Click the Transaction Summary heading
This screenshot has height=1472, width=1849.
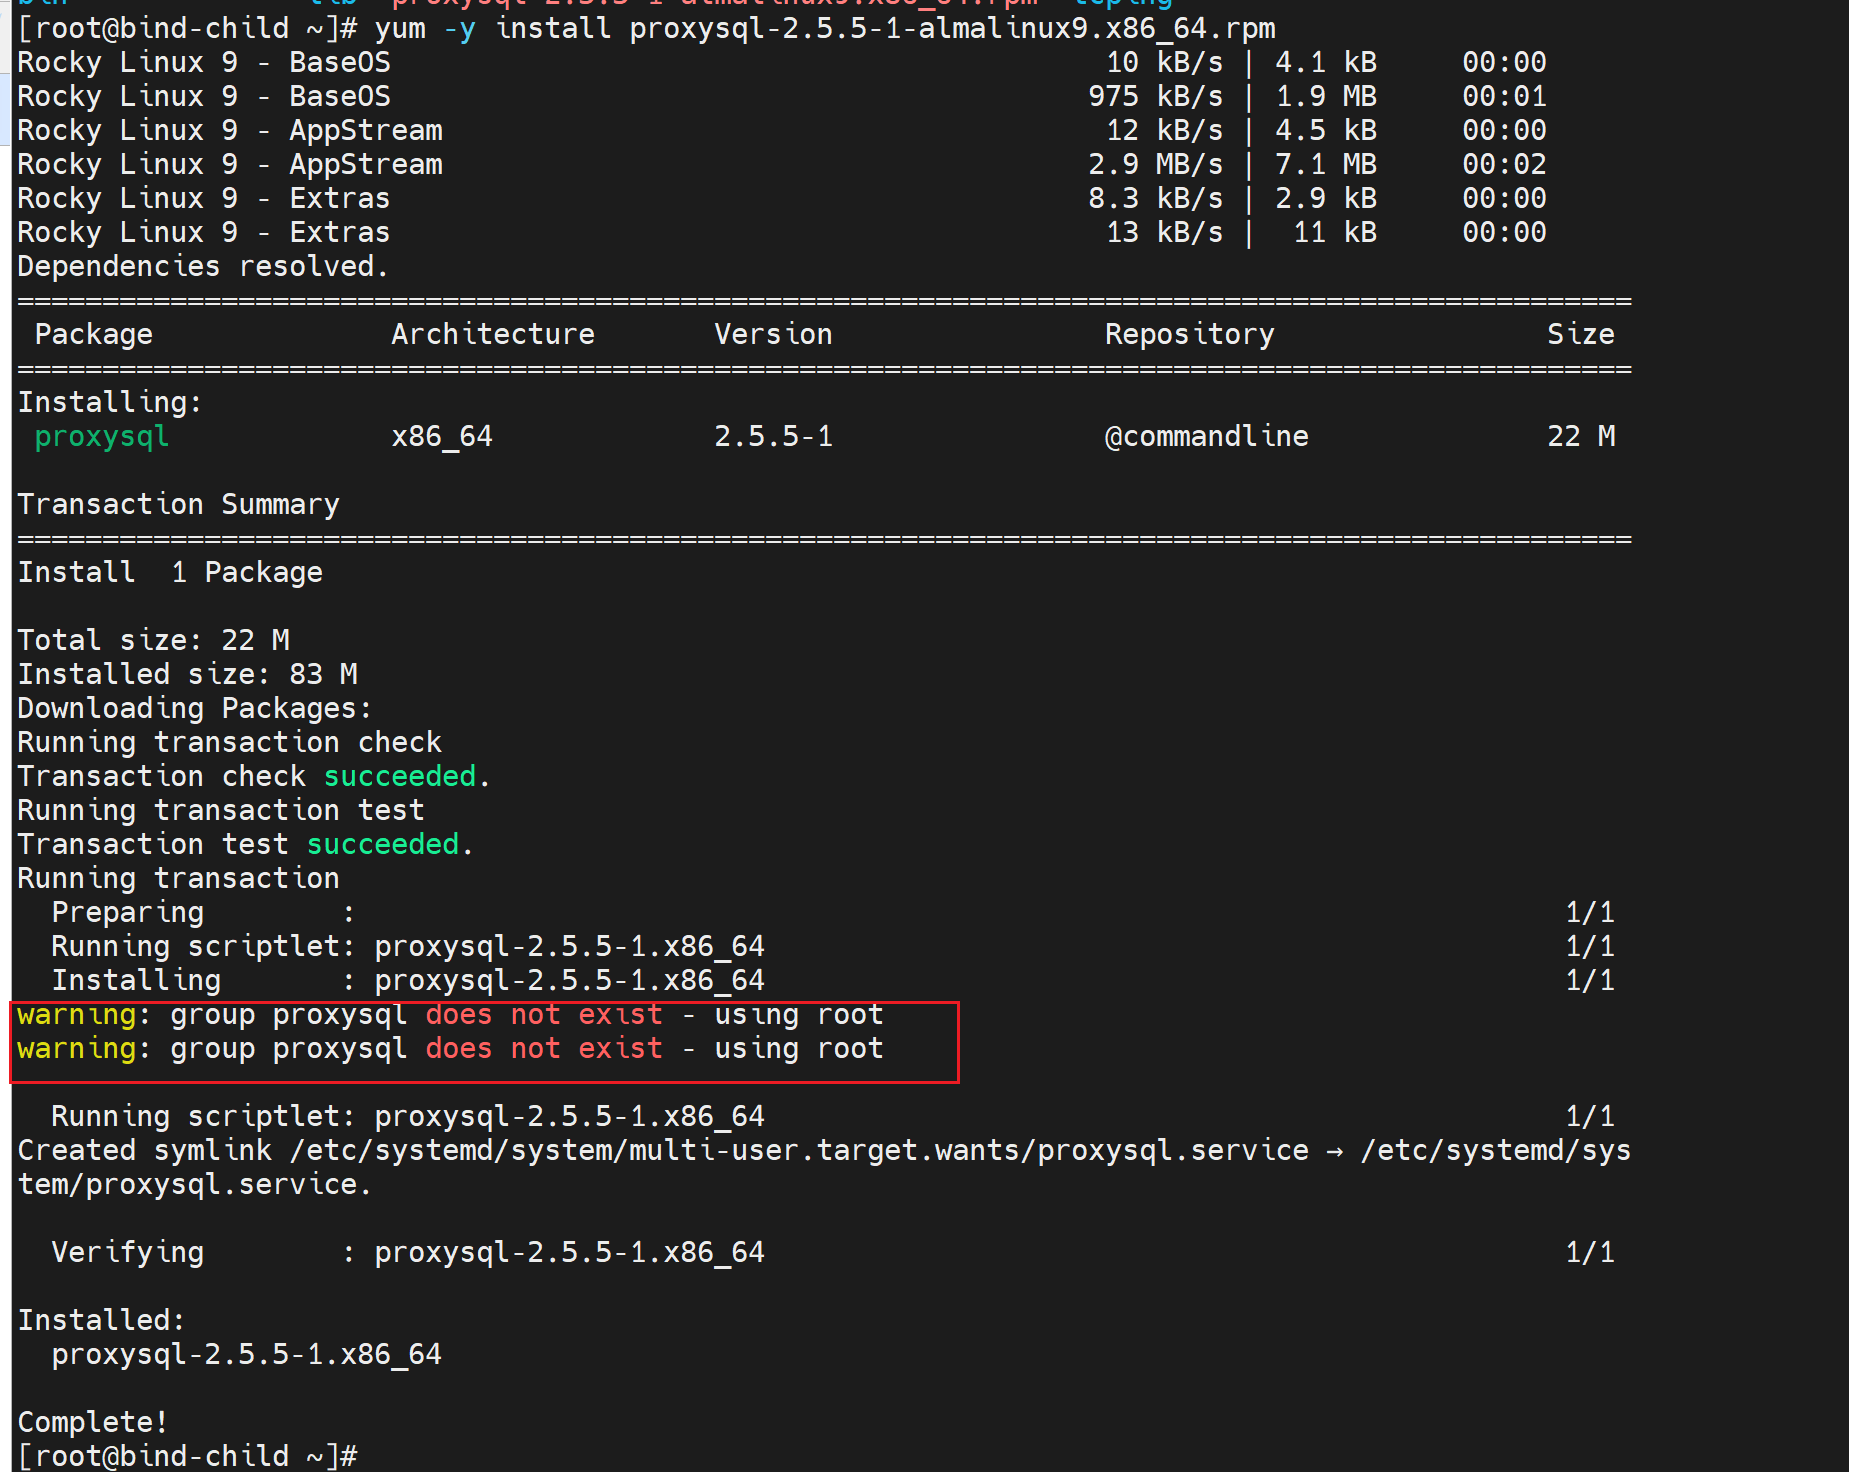click(x=178, y=504)
